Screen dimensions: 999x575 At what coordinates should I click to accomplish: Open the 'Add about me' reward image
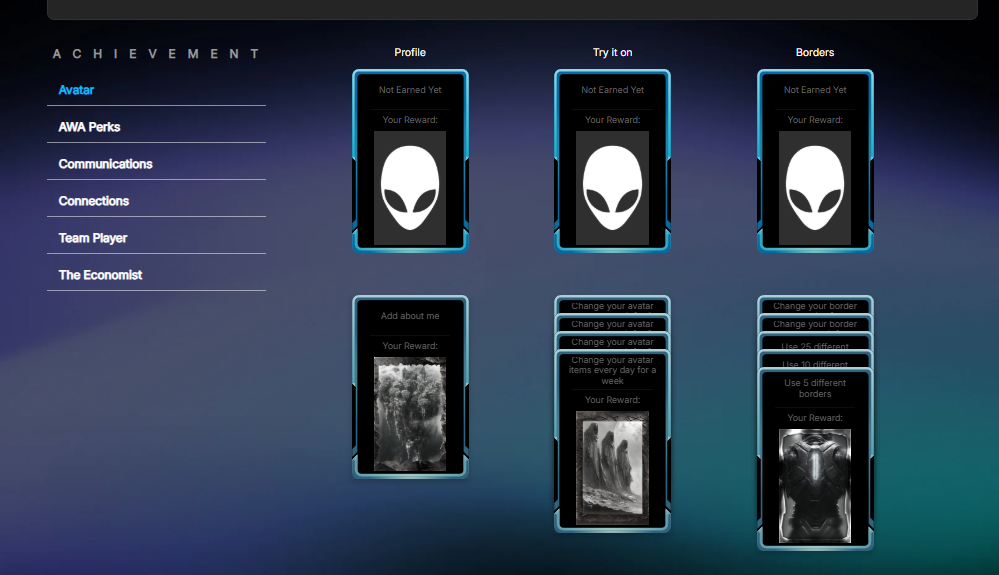coord(410,414)
